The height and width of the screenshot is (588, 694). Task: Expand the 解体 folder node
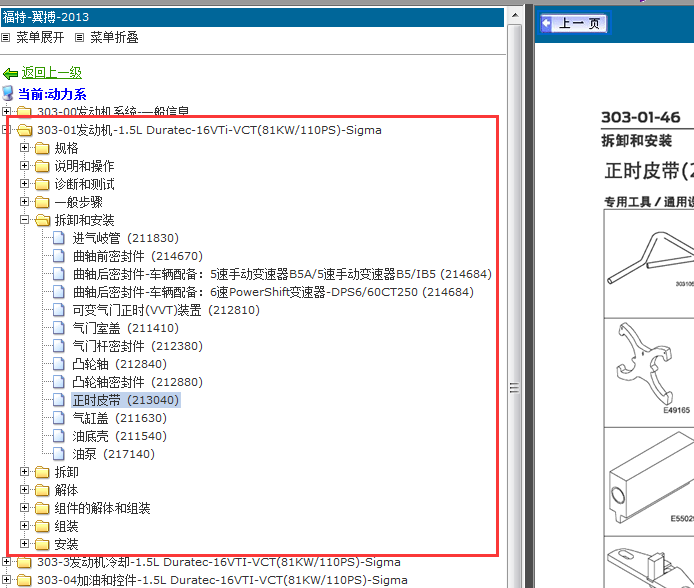point(24,490)
